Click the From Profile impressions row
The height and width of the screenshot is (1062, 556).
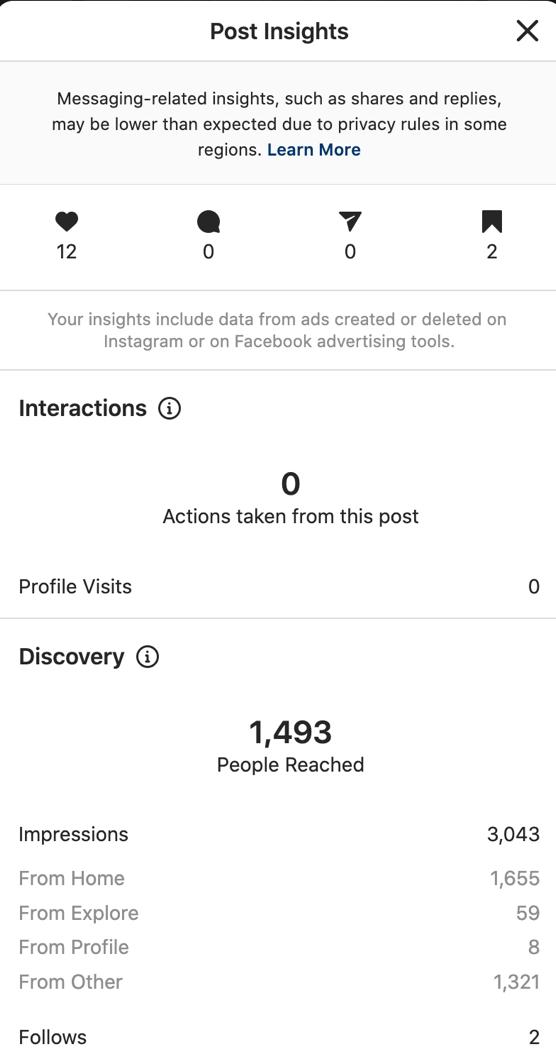(278, 947)
